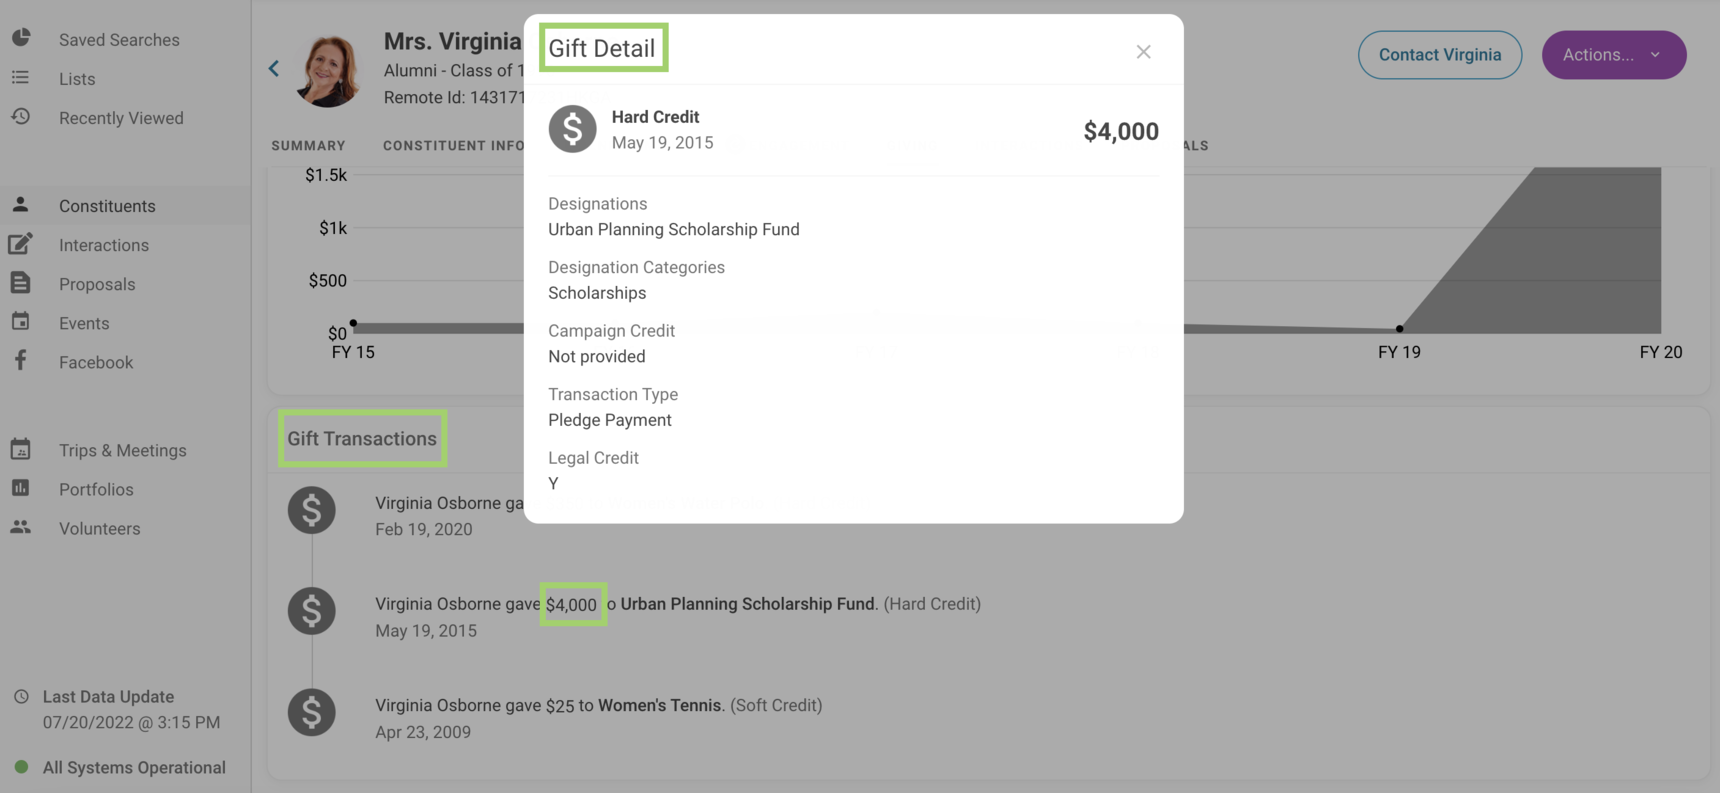Select the Volunteers people icon

pyautogui.click(x=20, y=528)
